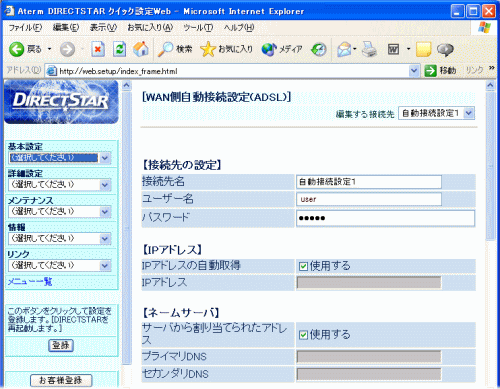
Task: Click the Mail envelope toolbar icon
Action: point(344,50)
